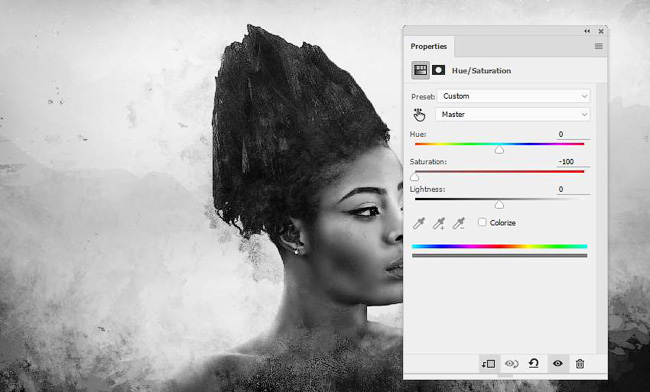This screenshot has width=650, height=392.
Task: Click the rainbow color range bar
Action: [x=500, y=246]
